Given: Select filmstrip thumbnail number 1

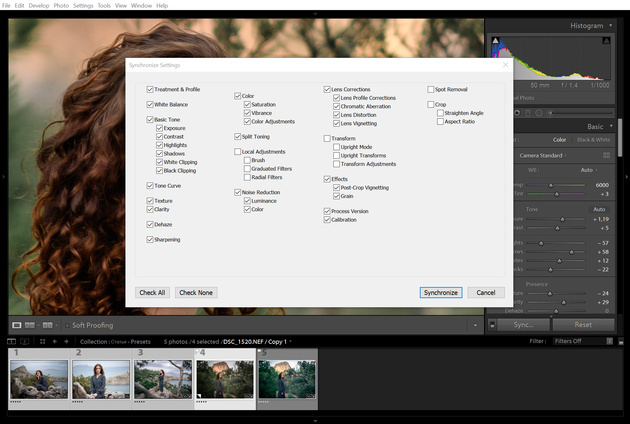Looking at the screenshot, I should (x=39, y=379).
